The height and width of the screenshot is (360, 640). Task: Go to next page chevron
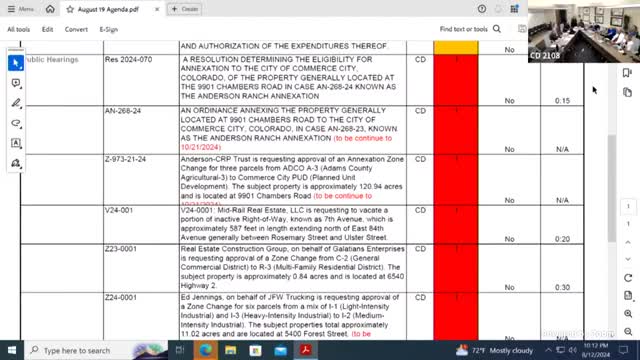(x=628, y=259)
